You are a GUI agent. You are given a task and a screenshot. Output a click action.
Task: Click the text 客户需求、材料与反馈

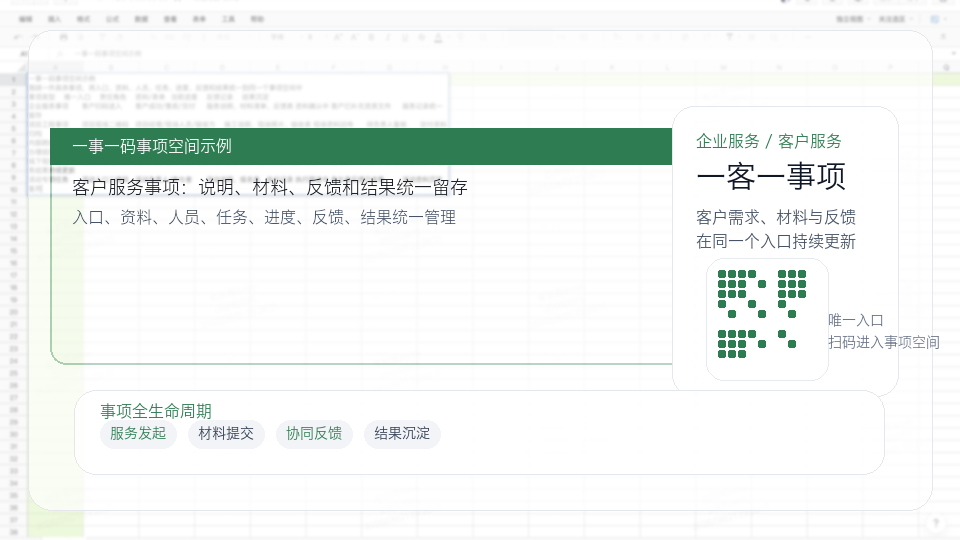[x=776, y=217]
